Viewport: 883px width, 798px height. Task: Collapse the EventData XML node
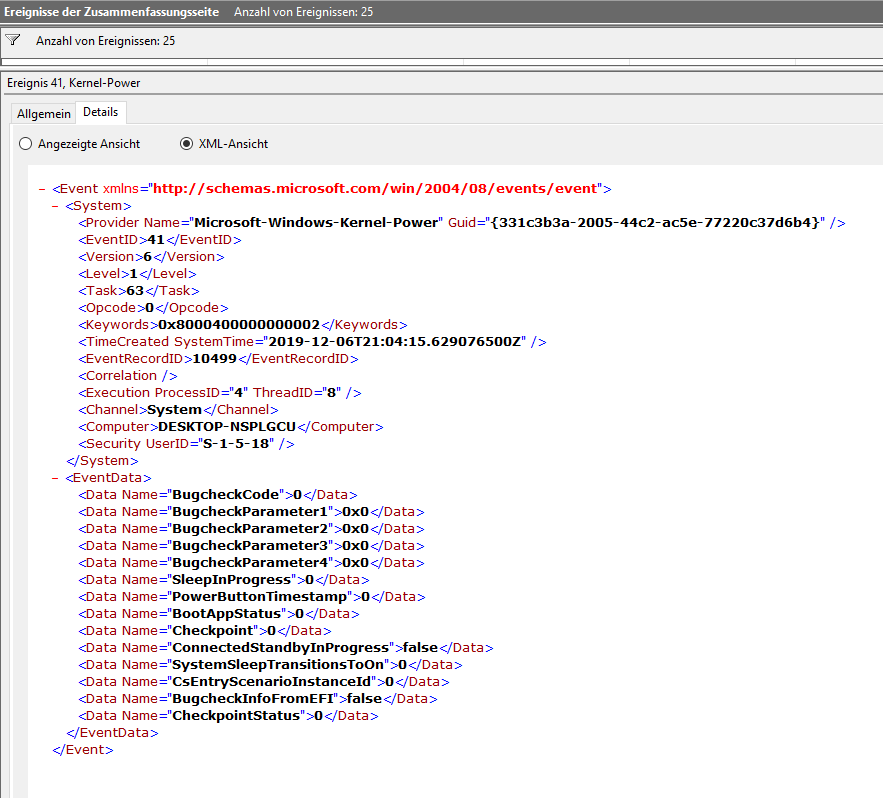tap(55, 478)
